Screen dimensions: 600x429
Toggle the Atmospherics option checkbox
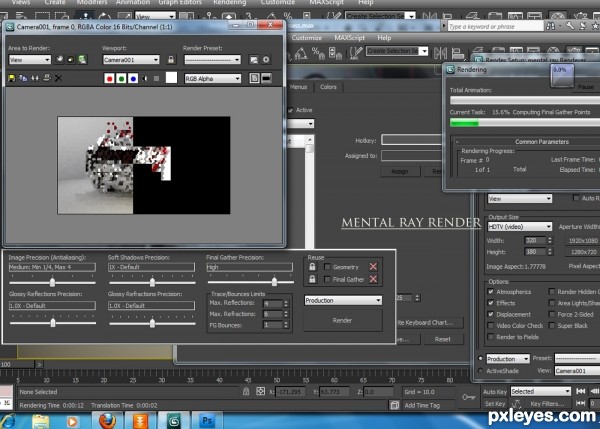pyautogui.click(x=491, y=292)
